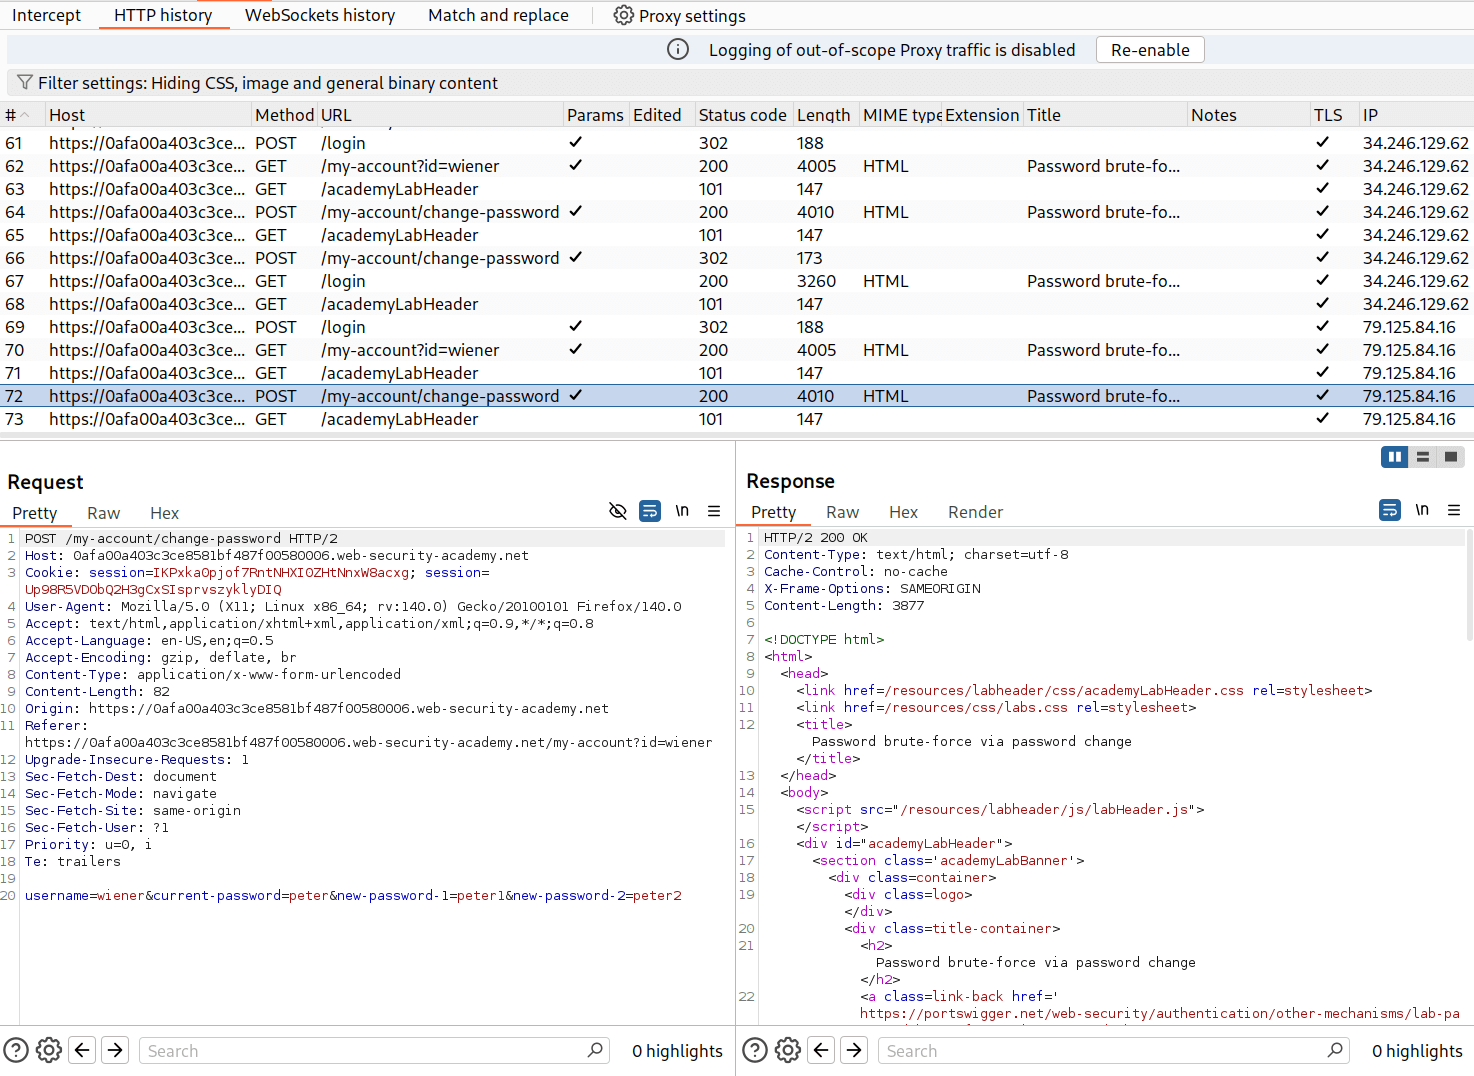Open the Response editor hamburger menu

tap(1455, 510)
